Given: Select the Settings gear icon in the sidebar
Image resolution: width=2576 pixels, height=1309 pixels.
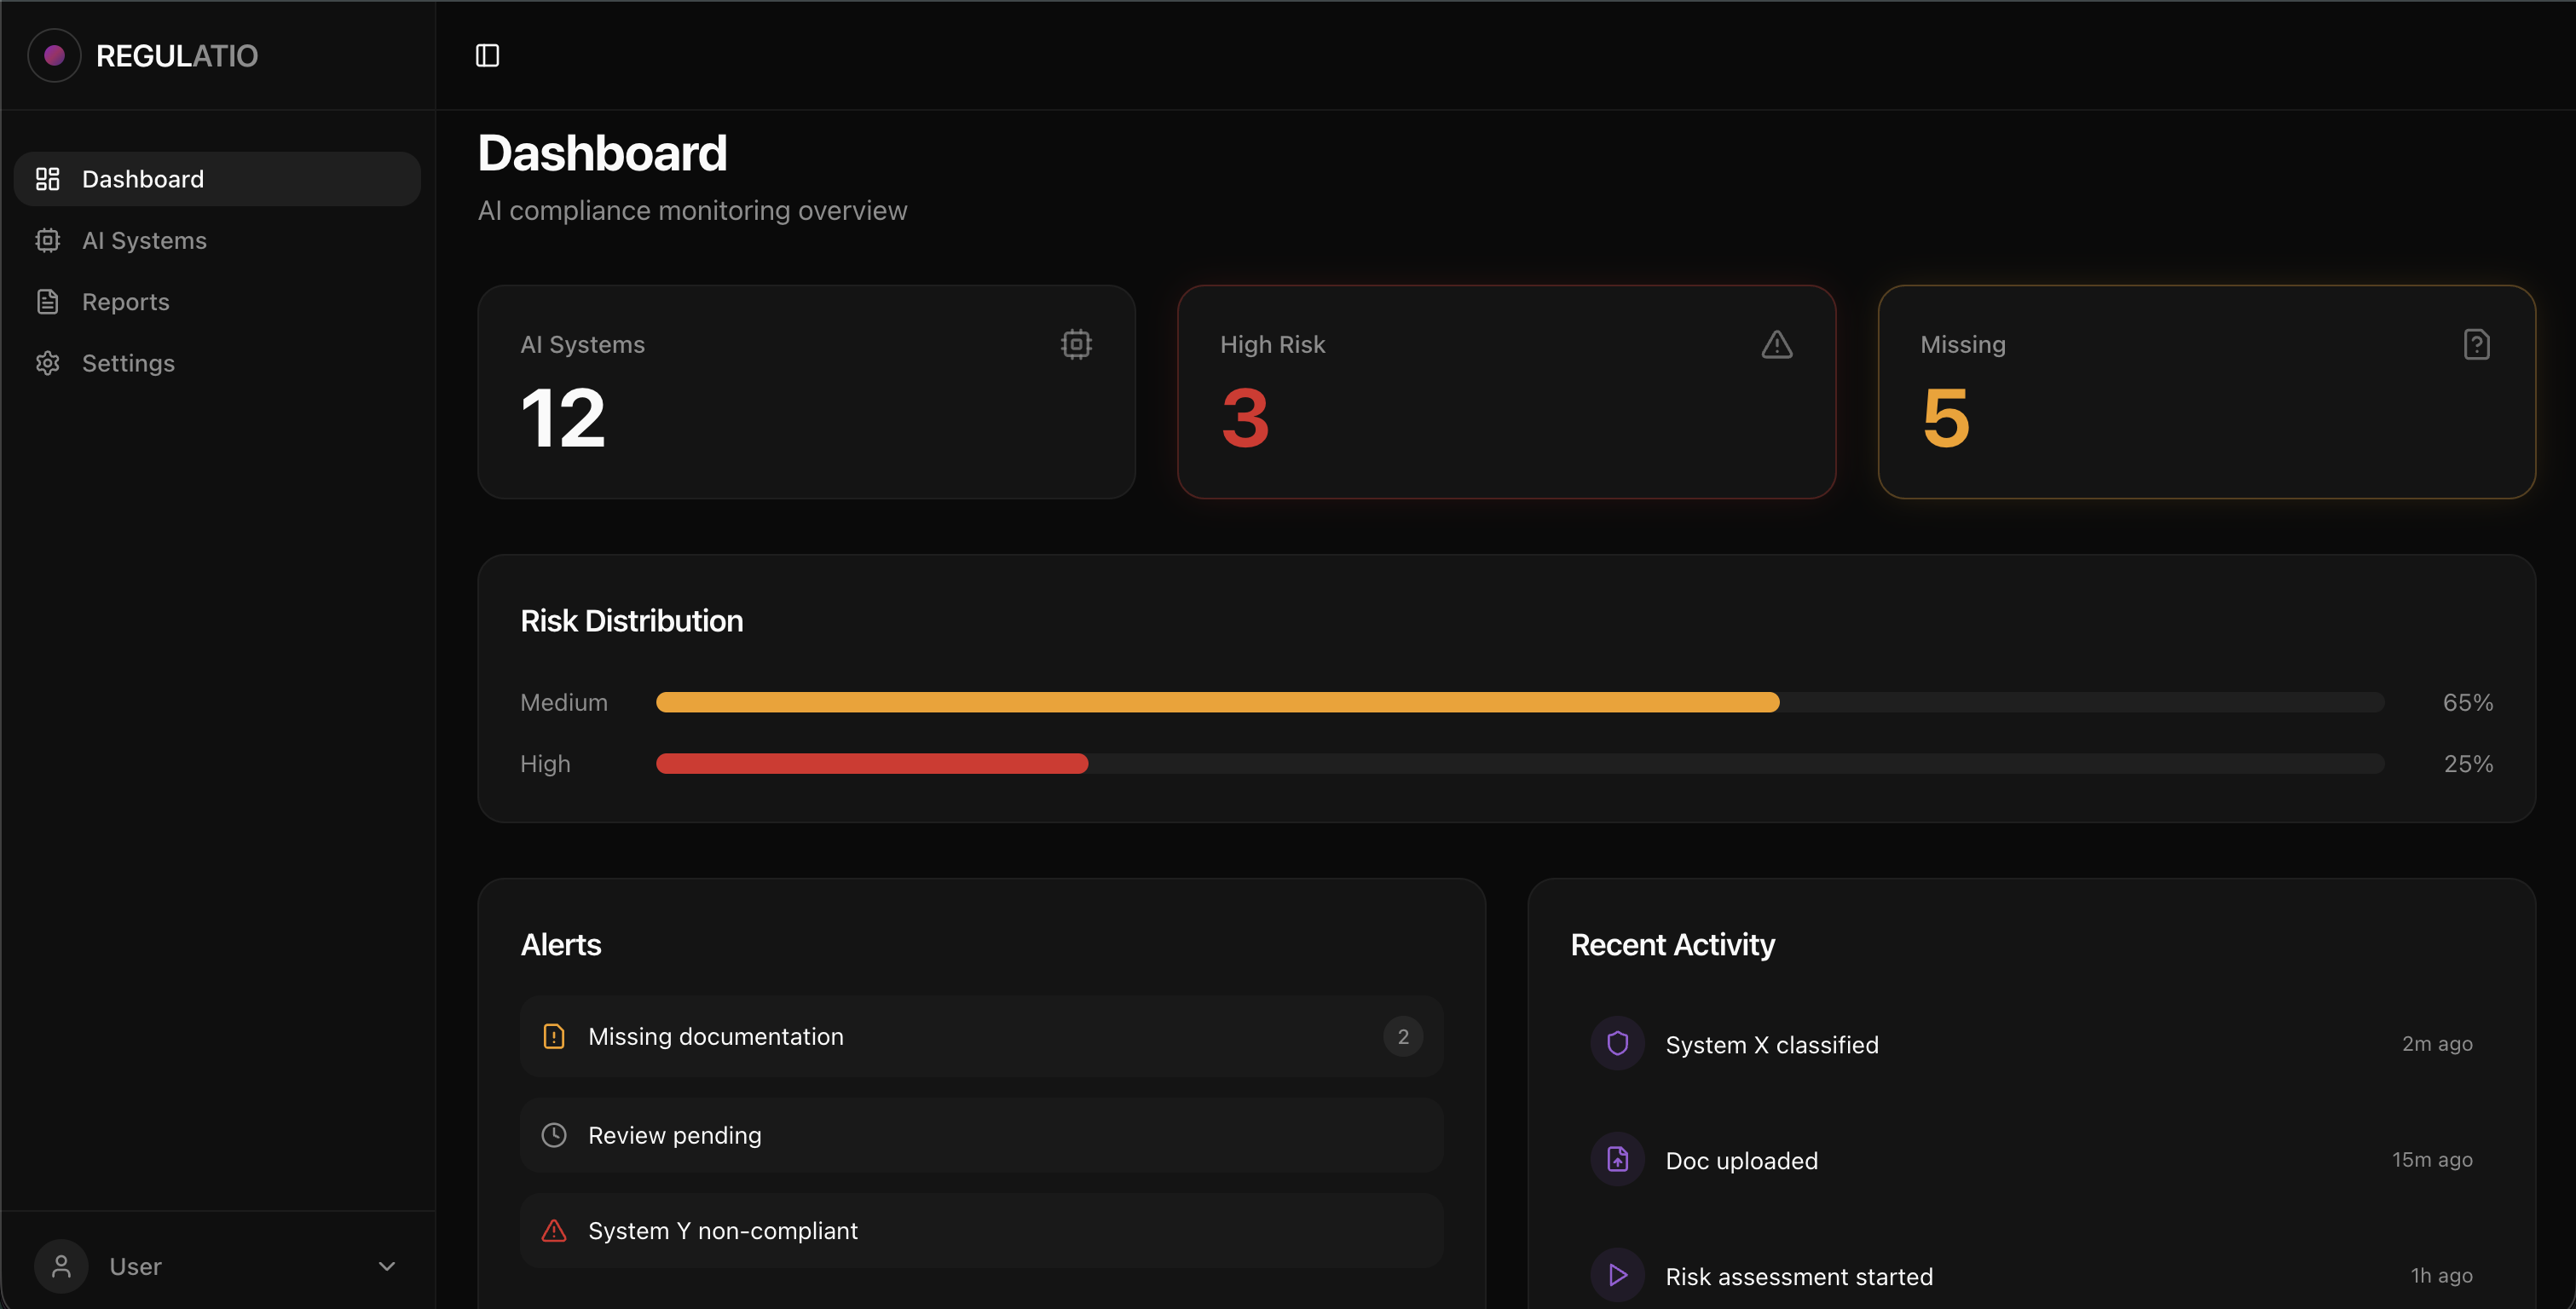Looking at the screenshot, I should click(47, 363).
